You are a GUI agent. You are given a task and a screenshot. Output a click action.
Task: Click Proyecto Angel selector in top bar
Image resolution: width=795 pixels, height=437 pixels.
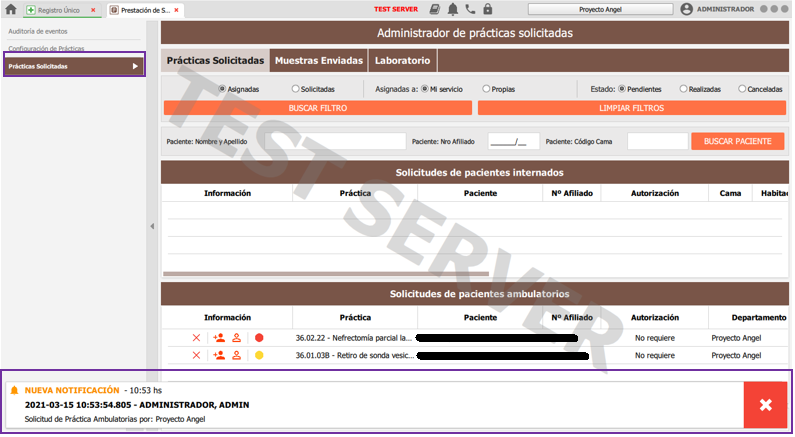(x=600, y=9)
